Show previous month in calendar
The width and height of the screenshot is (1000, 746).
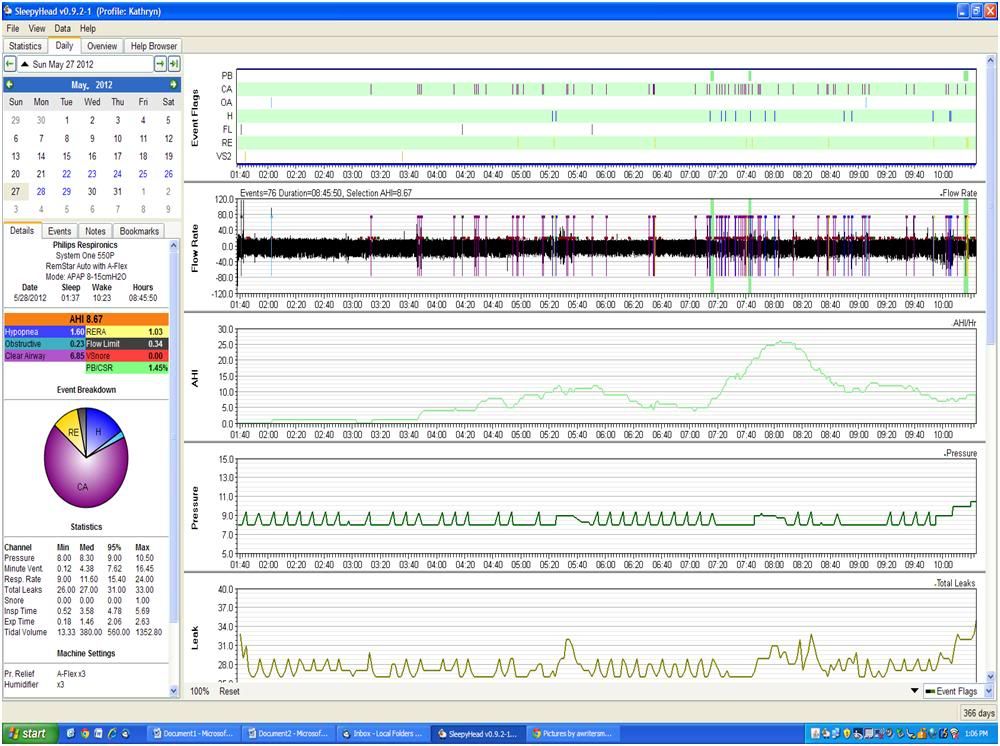(10, 85)
